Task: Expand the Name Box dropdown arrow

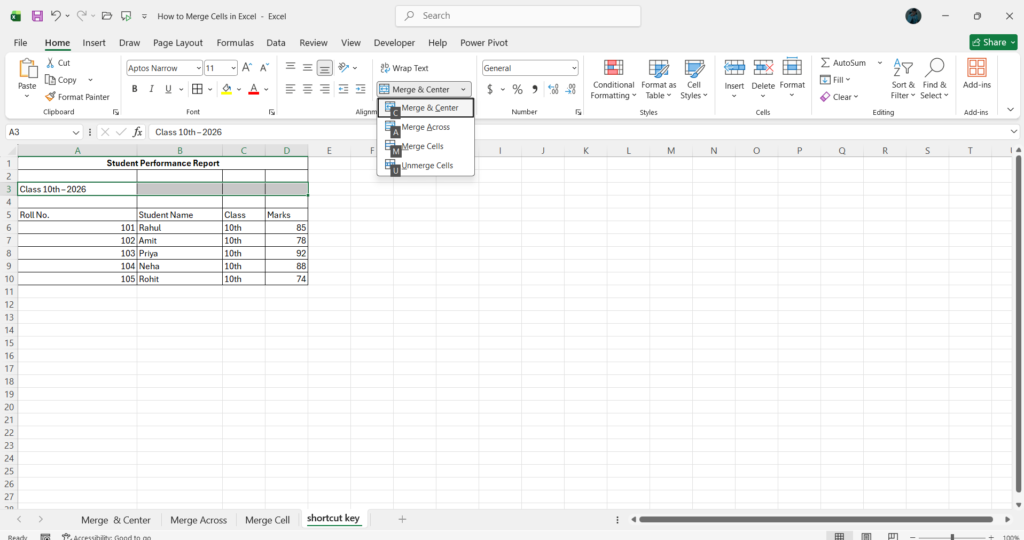Action: pos(76,132)
